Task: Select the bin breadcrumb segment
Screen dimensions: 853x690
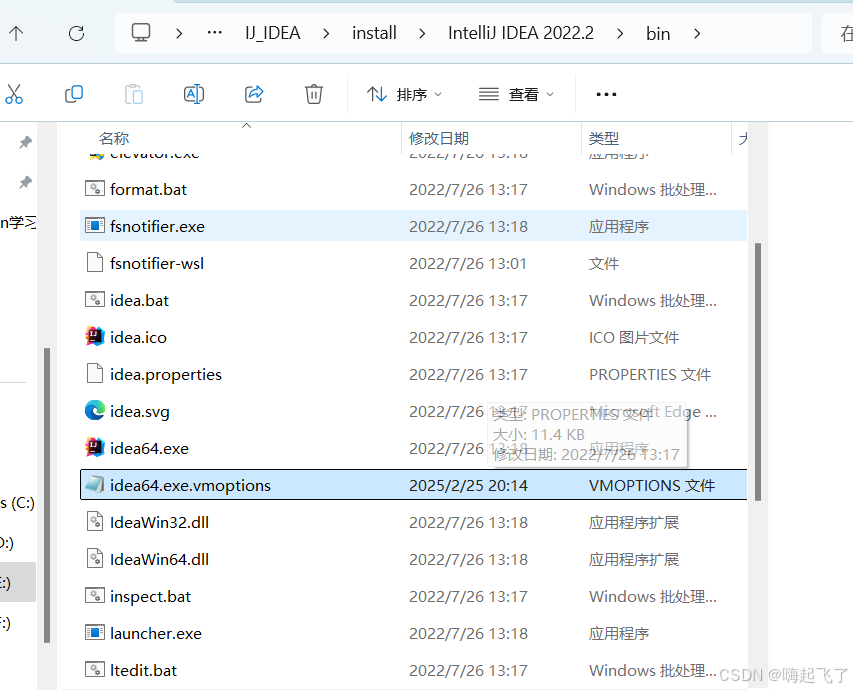Action: click(x=658, y=34)
